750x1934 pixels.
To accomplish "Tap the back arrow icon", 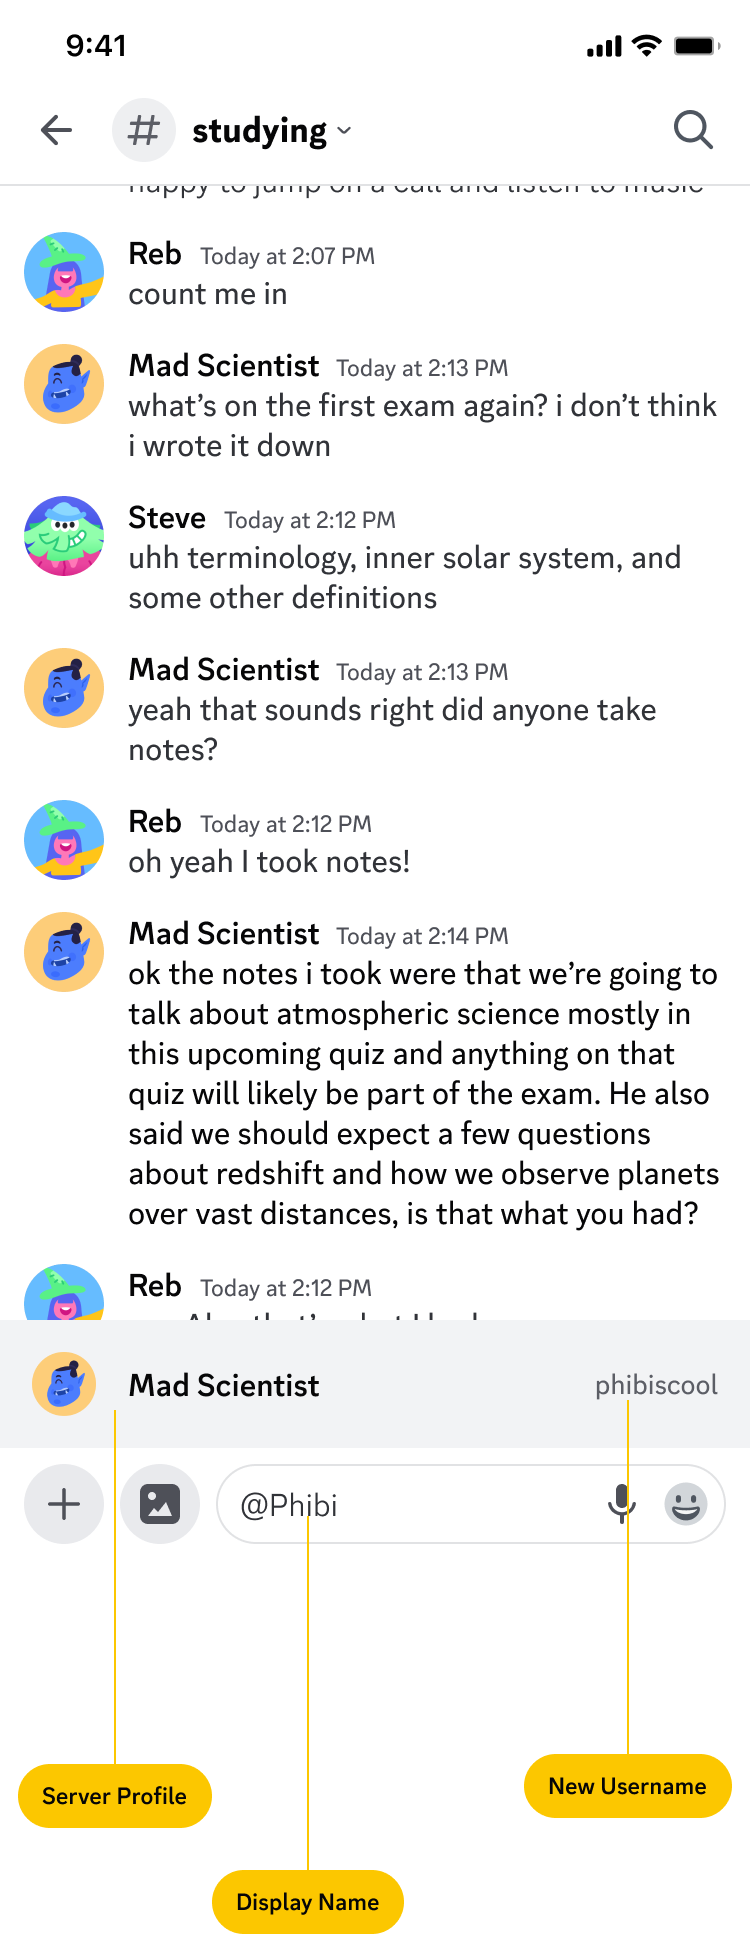I will (57, 130).
